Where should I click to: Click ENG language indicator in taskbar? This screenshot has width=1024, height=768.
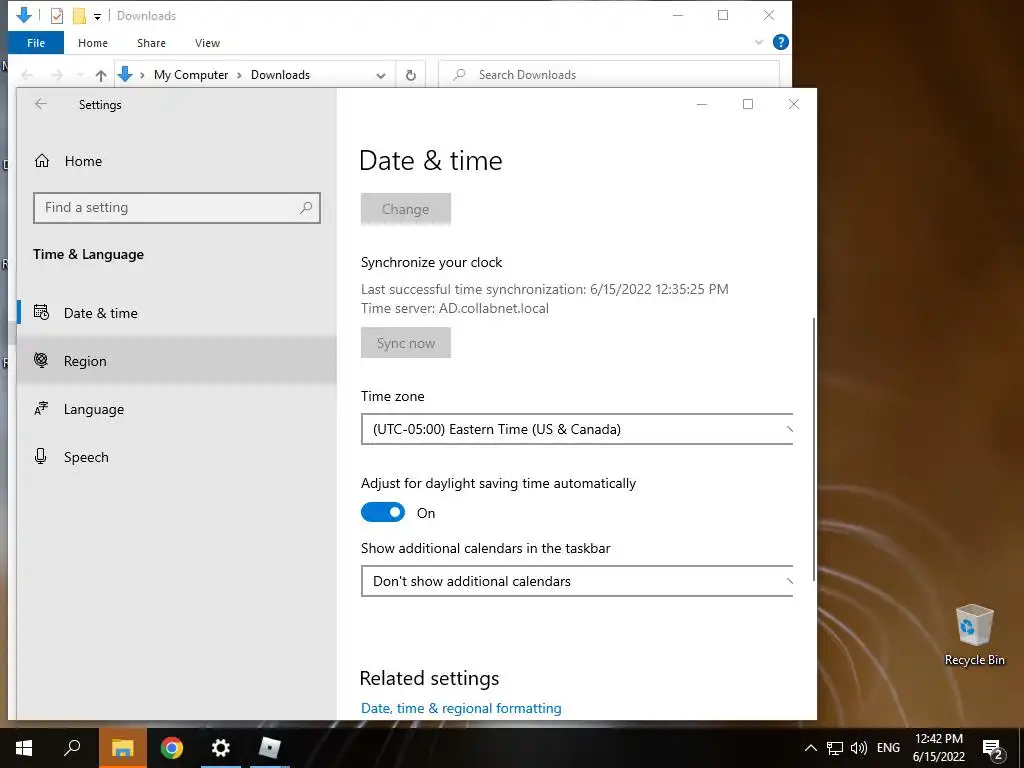click(888, 748)
